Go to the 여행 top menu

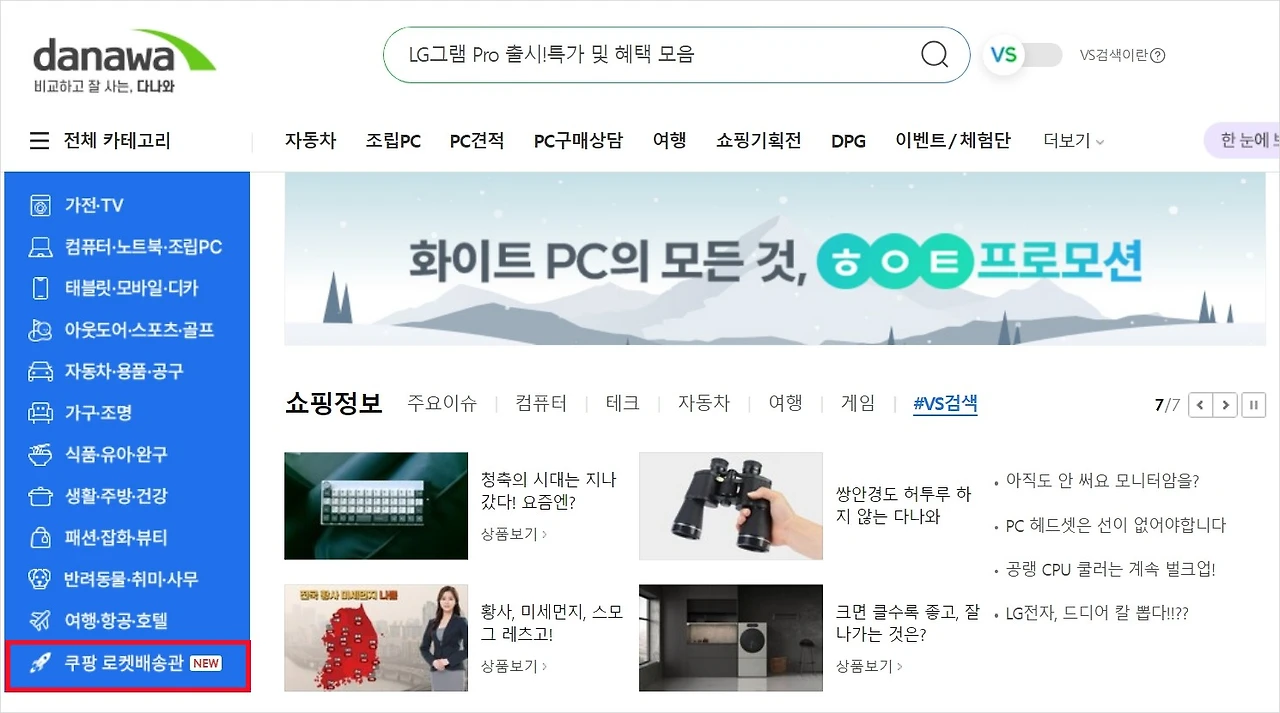670,140
